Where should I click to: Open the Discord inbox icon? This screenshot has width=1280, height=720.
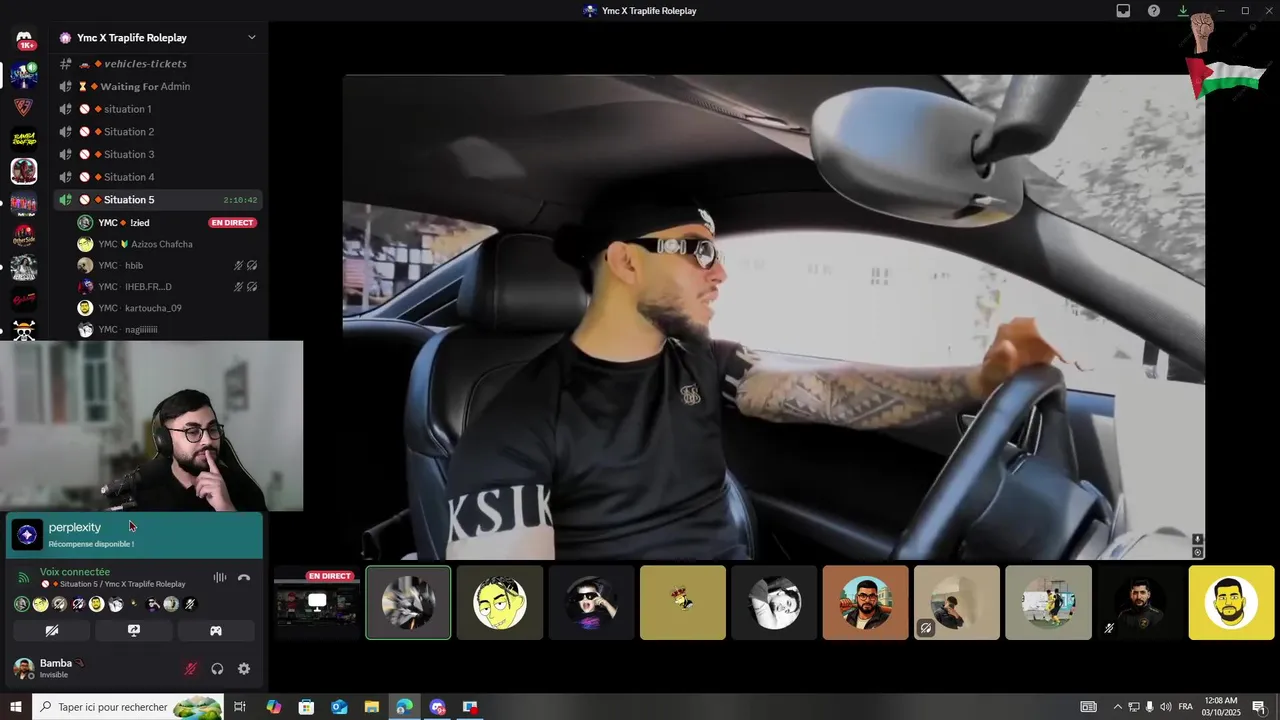click(x=1123, y=11)
